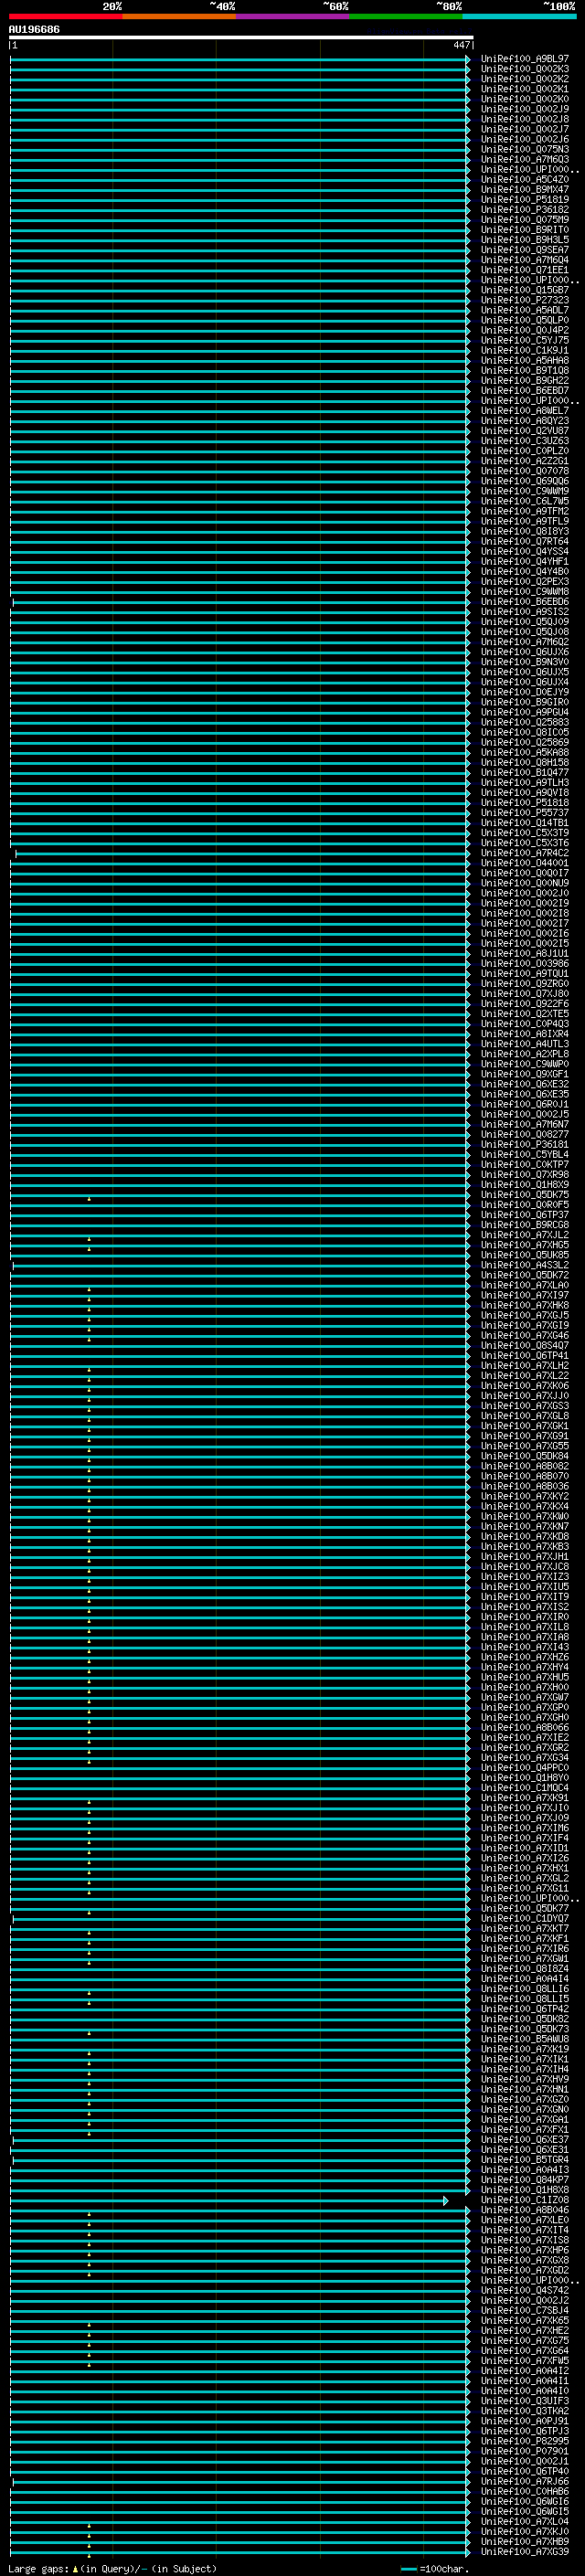Select the label UniRef100_A7XJH1
The image size is (585, 2576).
(x=525, y=1557)
